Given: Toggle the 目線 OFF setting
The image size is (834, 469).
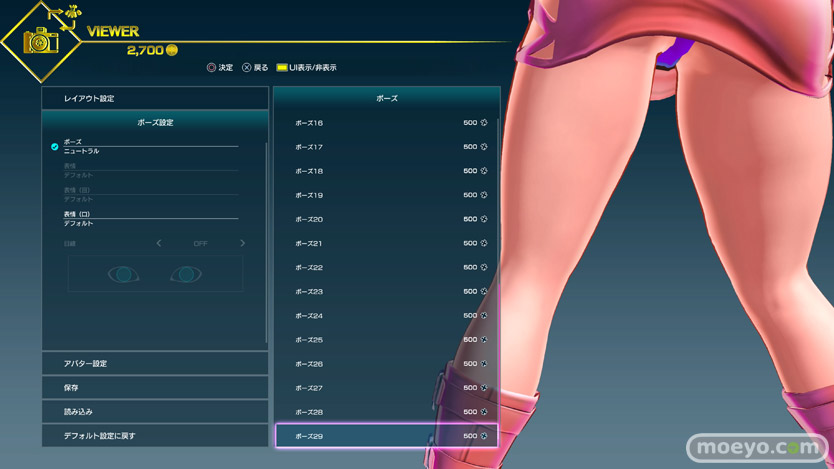Looking at the screenshot, I should (x=200, y=243).
